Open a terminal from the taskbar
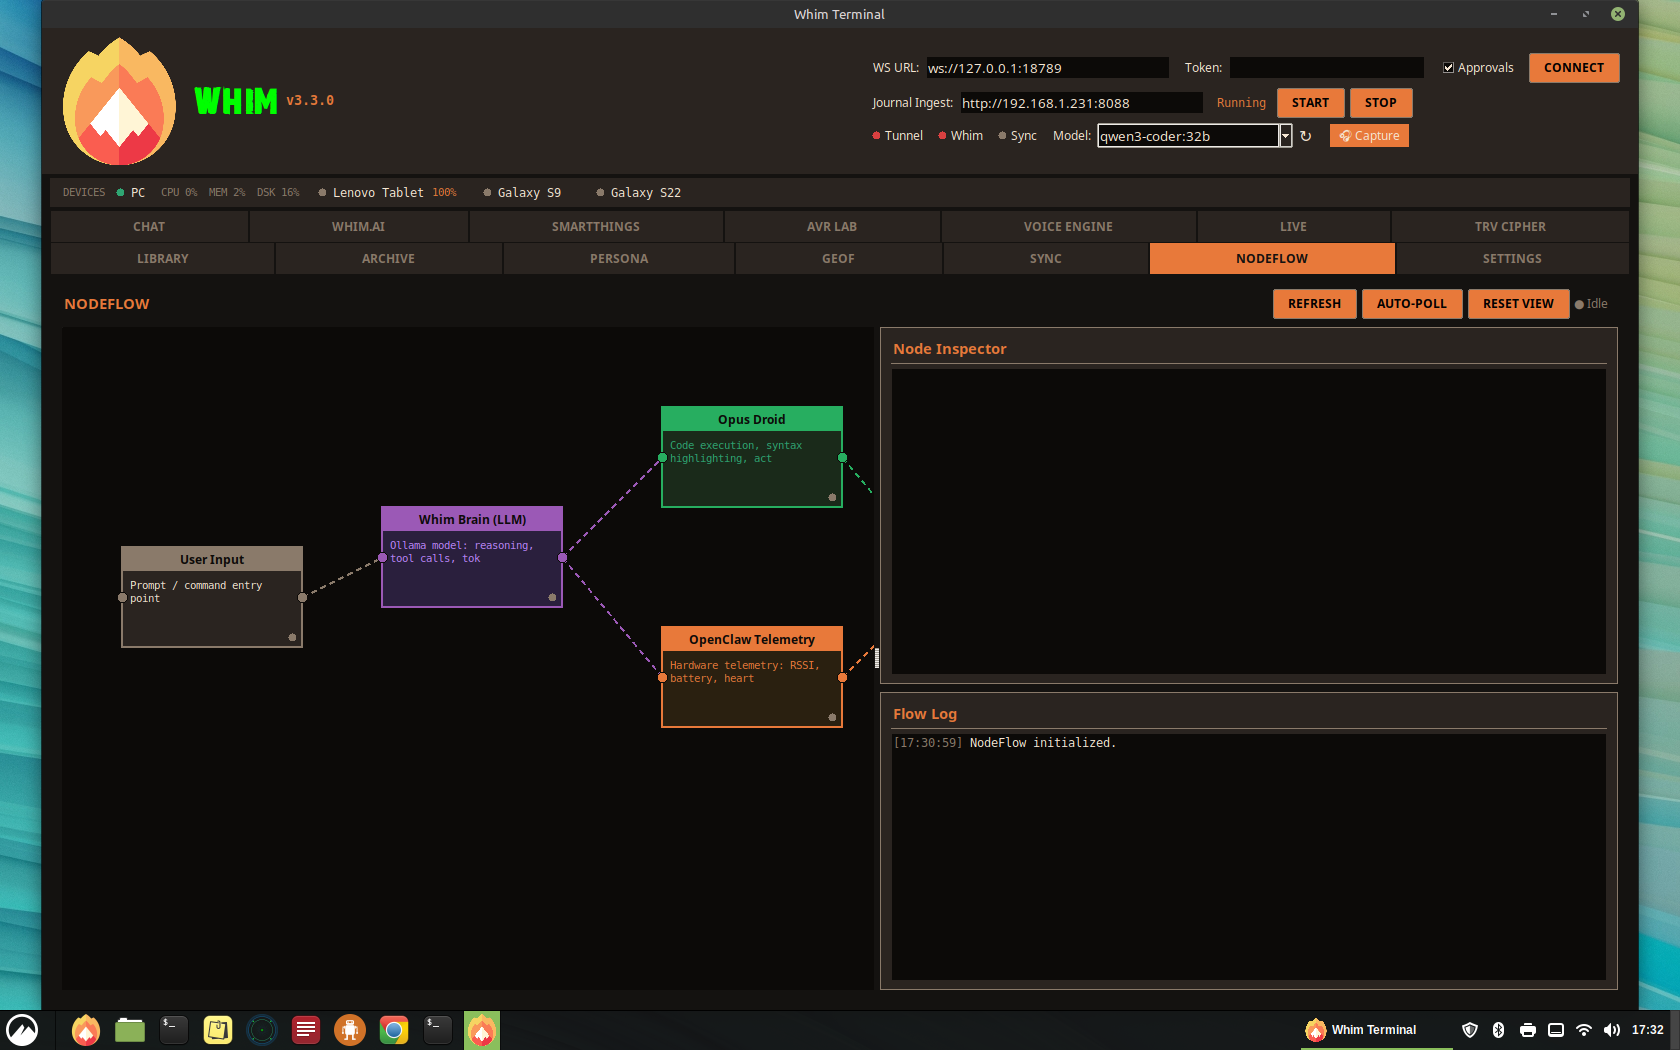Viewport: 1680px width, 1050px height. click(x=173, y=1029)
